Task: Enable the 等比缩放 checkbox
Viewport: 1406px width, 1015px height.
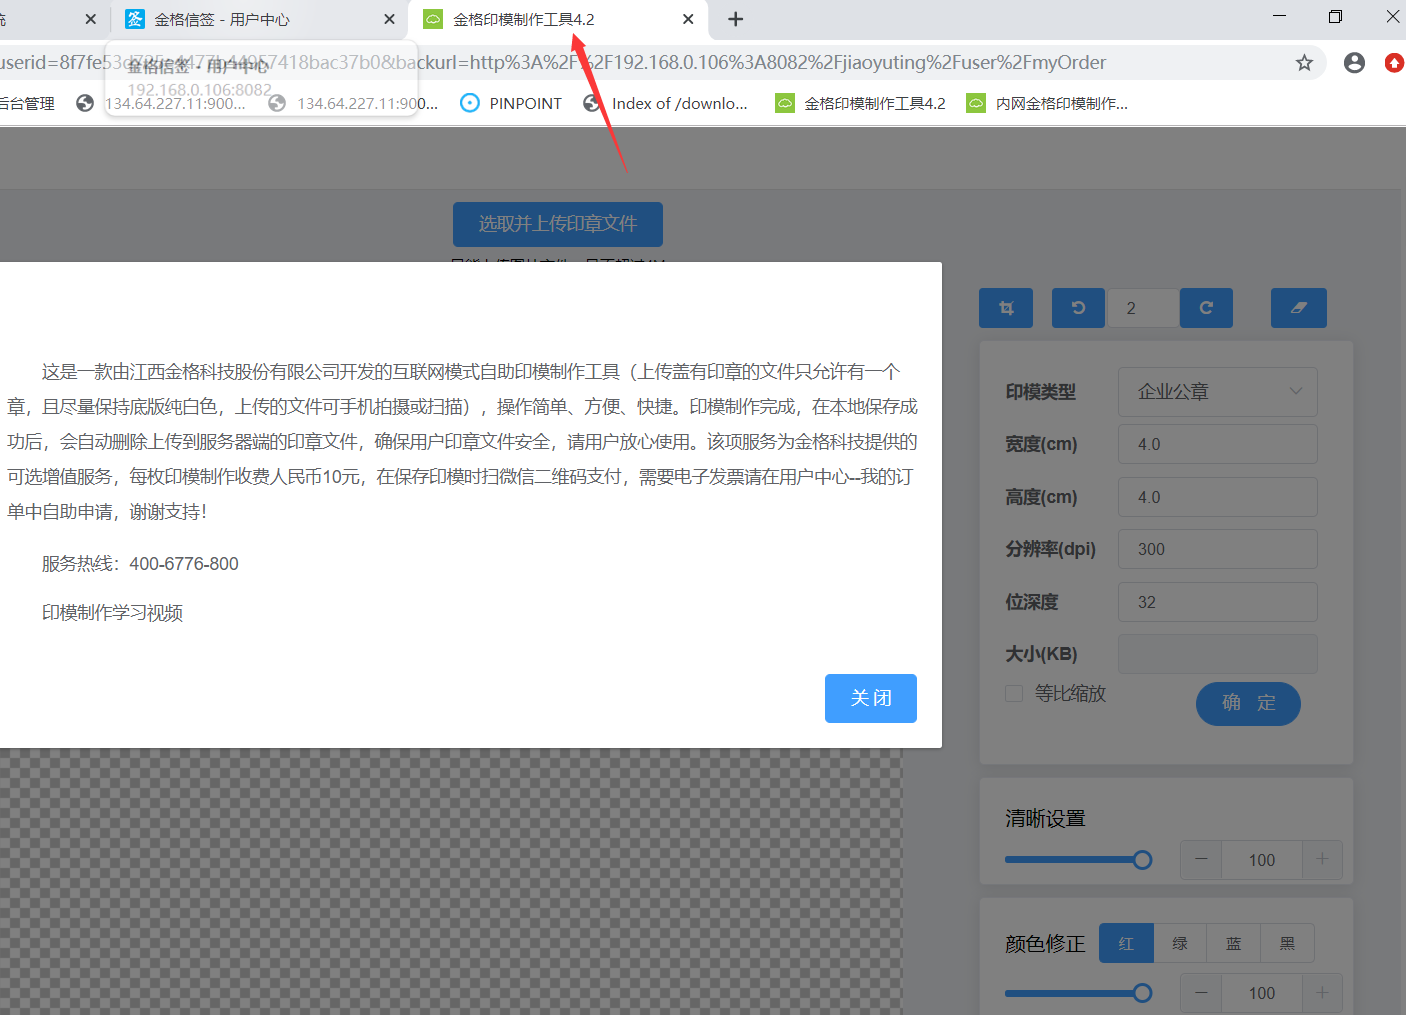Action: point(1014,694)
